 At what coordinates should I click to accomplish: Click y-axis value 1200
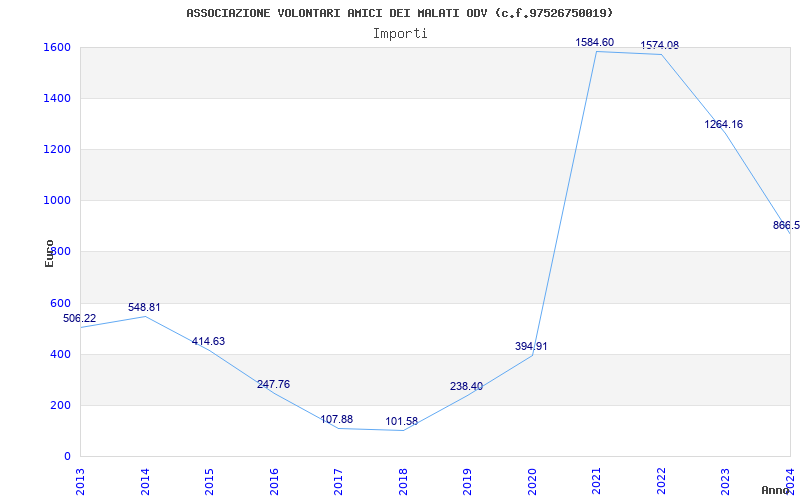[x=55, y=149]
